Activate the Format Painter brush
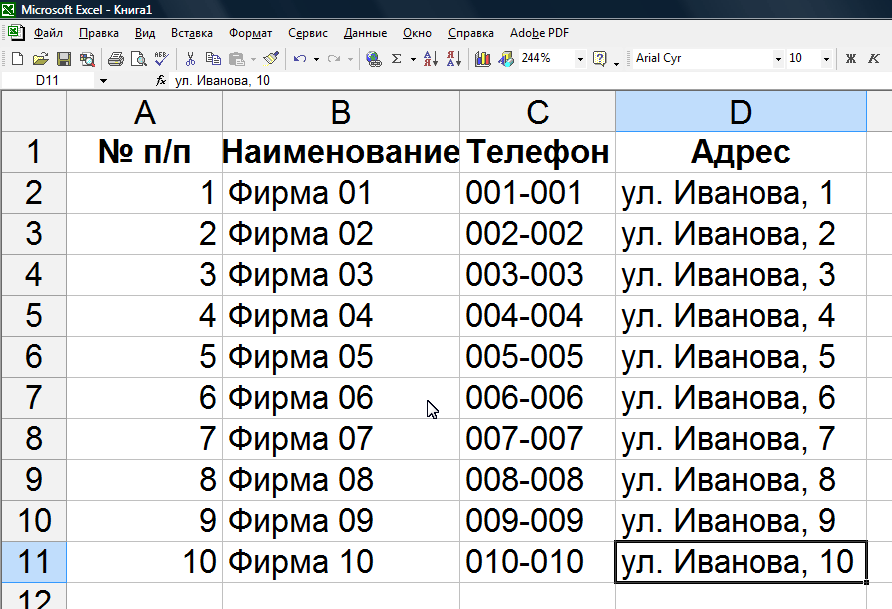This screenshot has height=609, width=892. [x=271, y=59]
